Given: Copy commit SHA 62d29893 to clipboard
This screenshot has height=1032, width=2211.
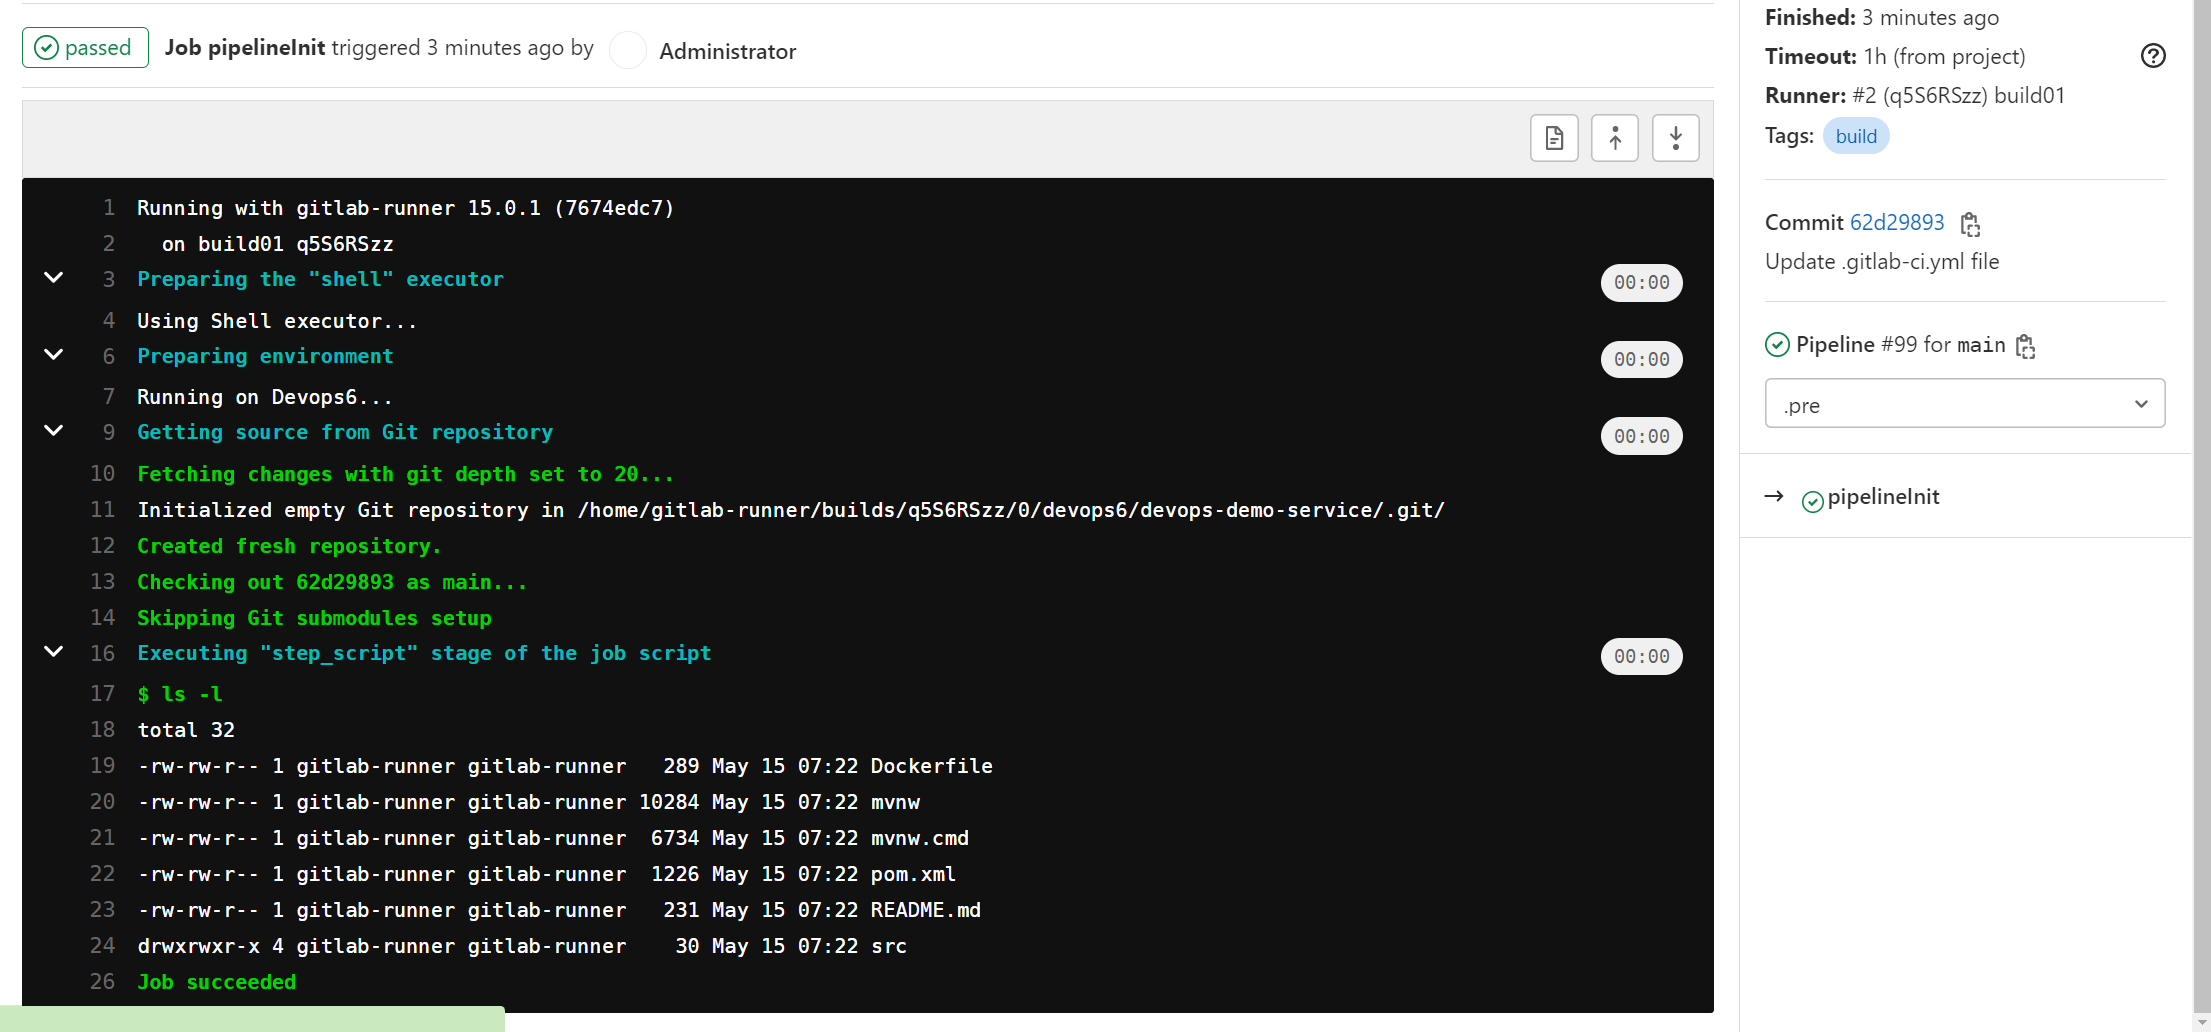Looking at the screenshot, I should point(1970,224).
